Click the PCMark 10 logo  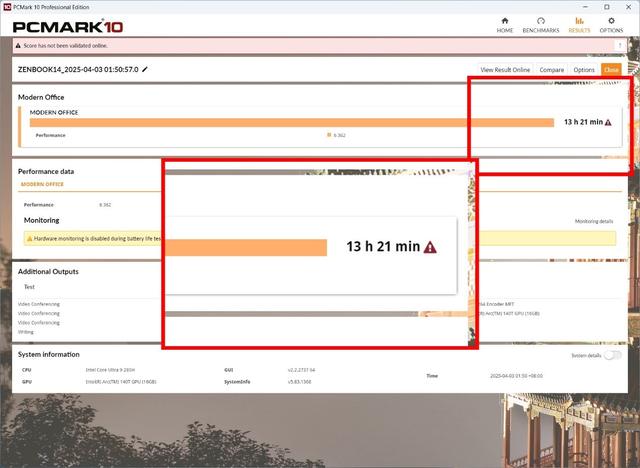coord(68,27)
